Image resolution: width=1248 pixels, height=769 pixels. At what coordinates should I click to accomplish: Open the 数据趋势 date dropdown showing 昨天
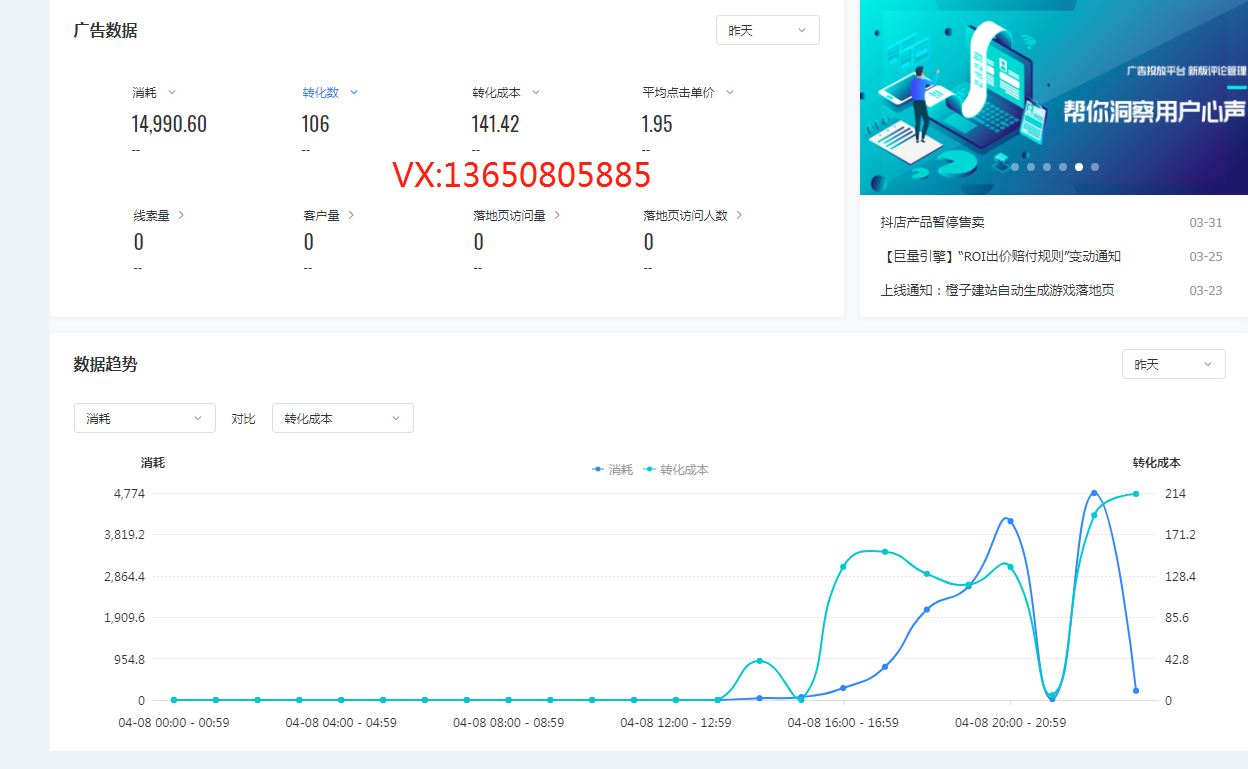[x=1173, y=364]
